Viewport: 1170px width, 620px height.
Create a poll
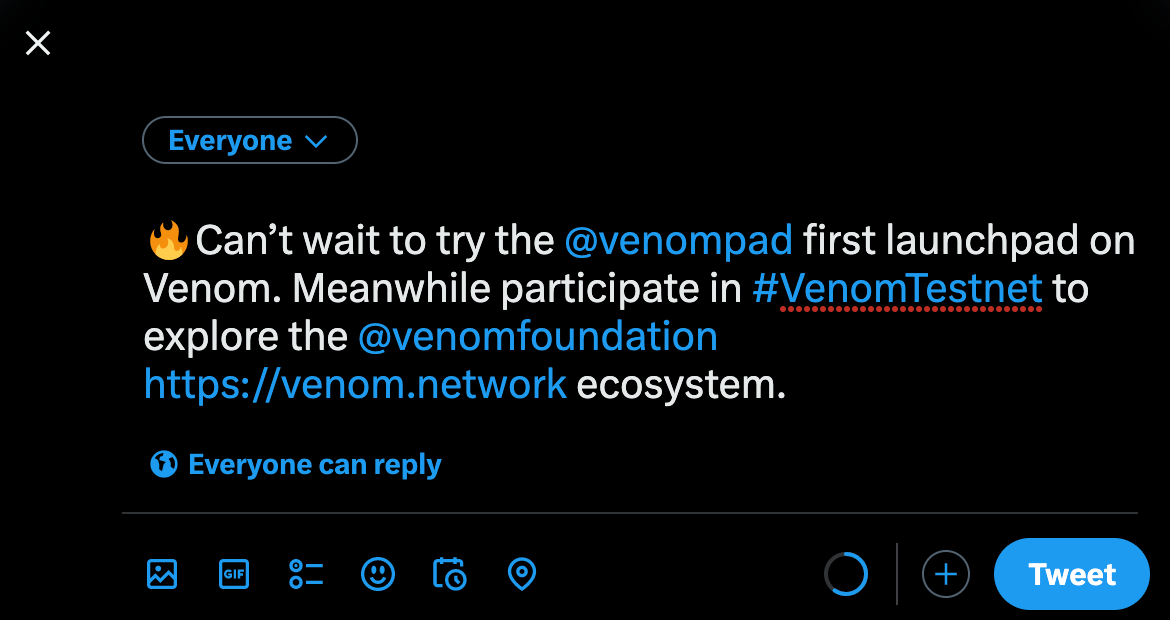click(305, 574)
